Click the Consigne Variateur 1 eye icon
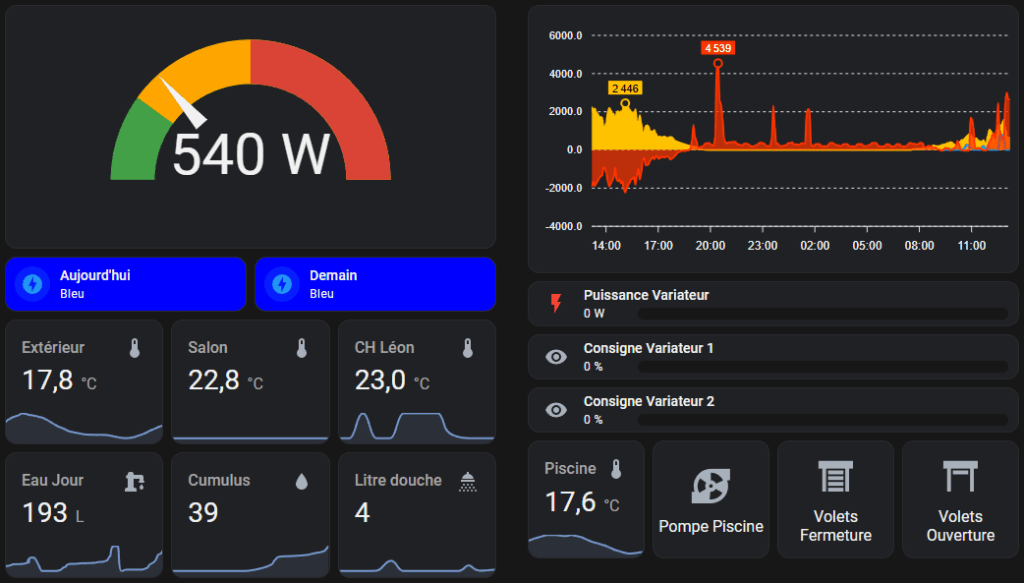This screenshot has height=583, width=1024. coord(556,357)
